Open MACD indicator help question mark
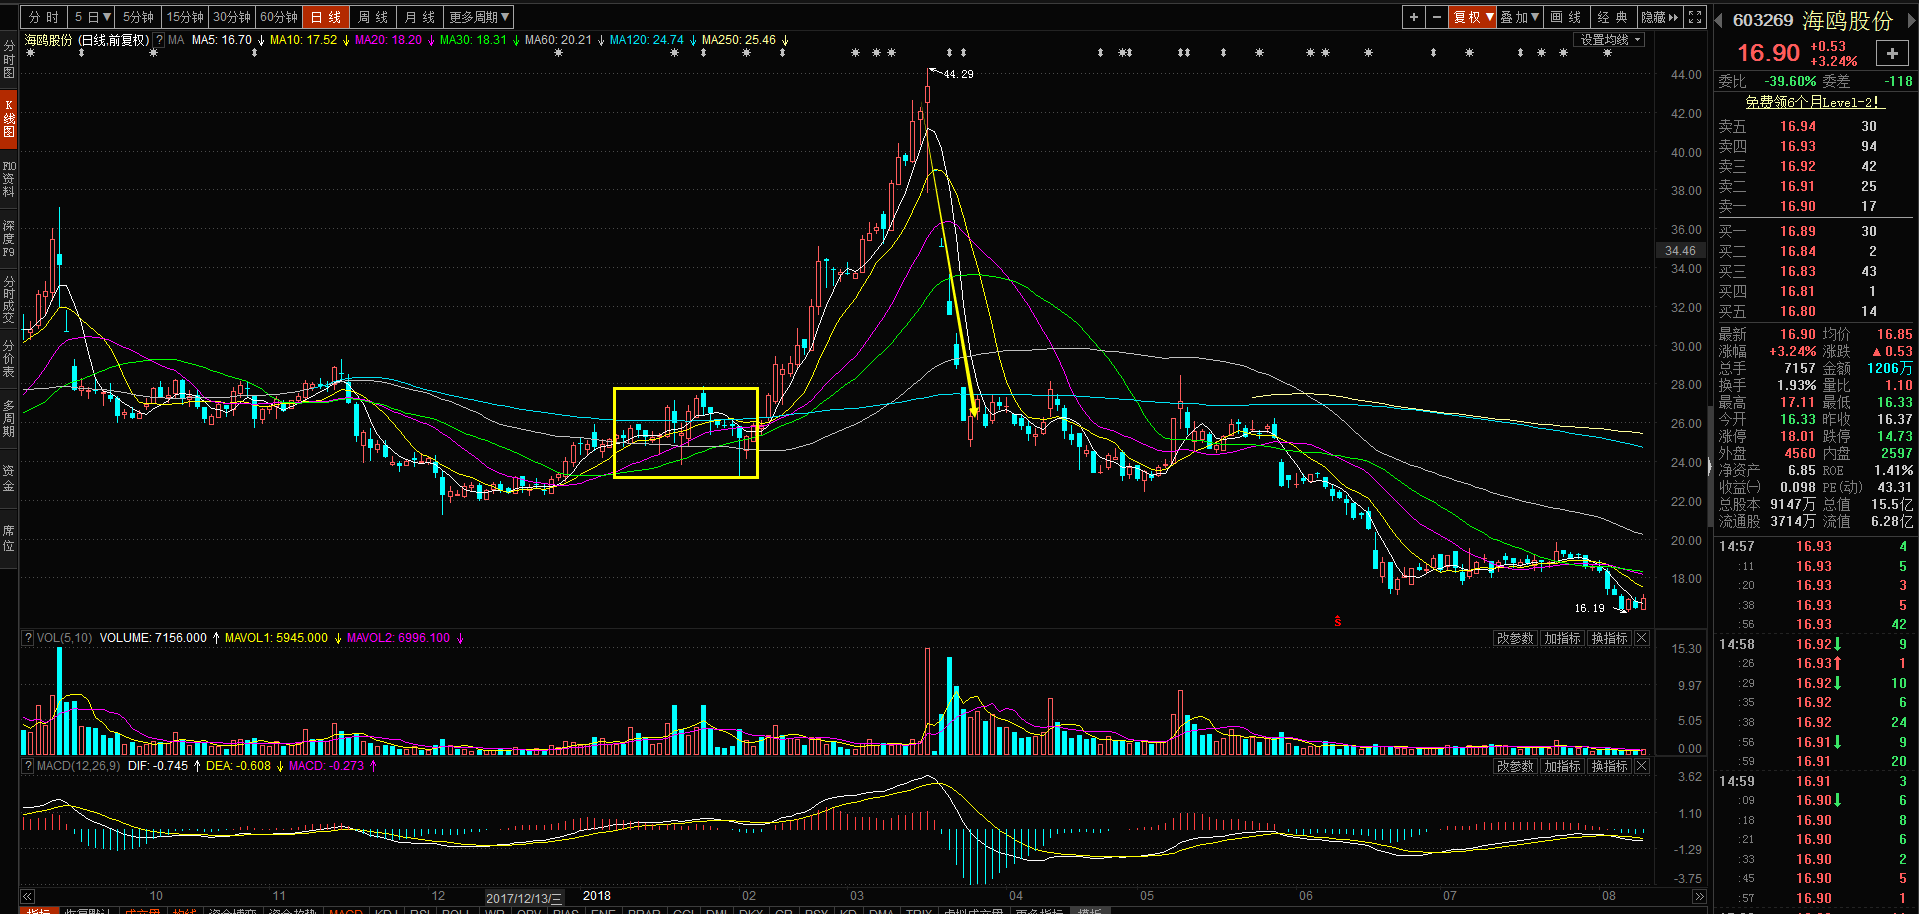Viewport: 1919px width, 914px height. coord(28,766)
